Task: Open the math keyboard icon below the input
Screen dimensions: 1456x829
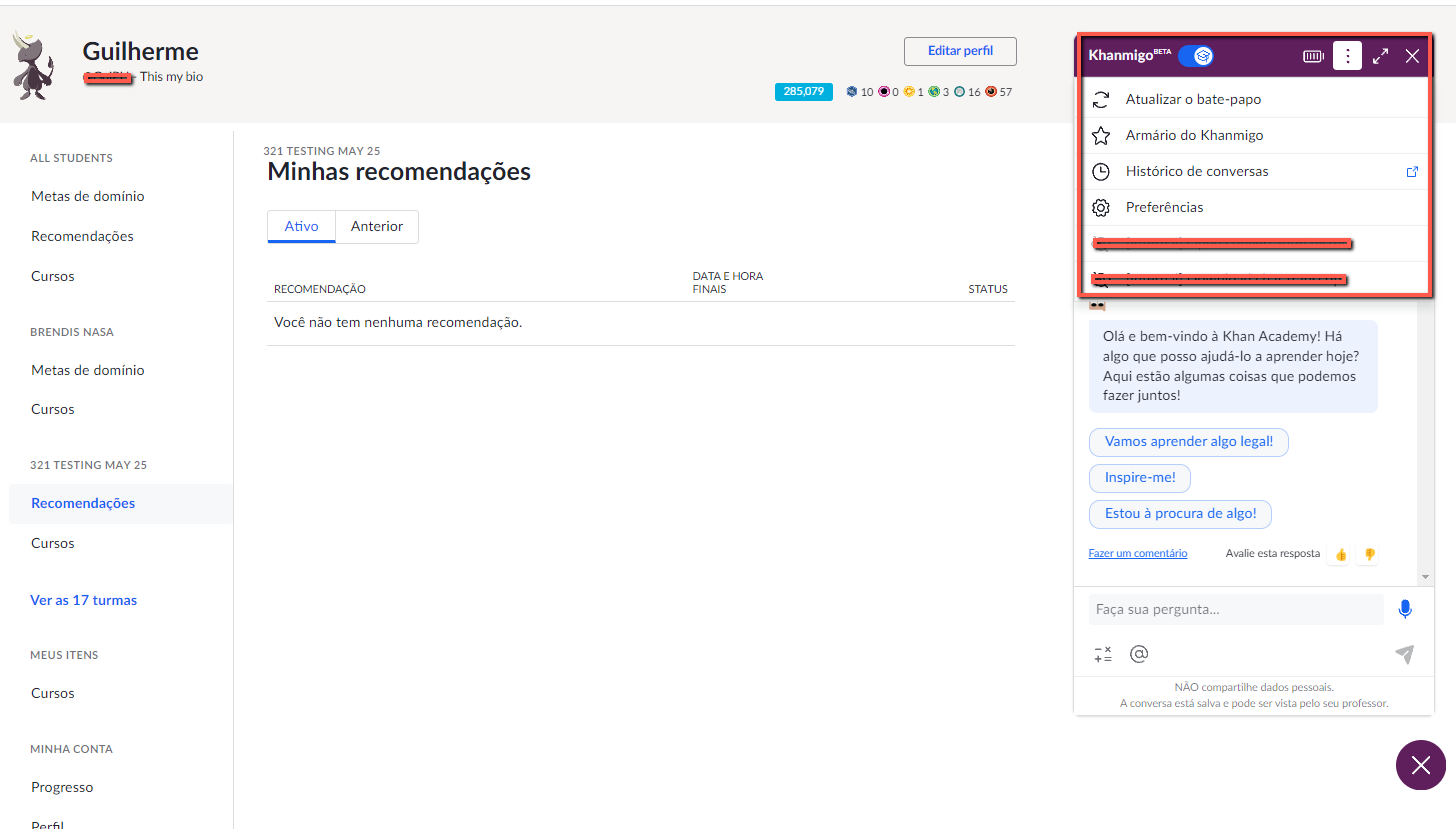Action: pyautogui.click(x=1103, y=654)
